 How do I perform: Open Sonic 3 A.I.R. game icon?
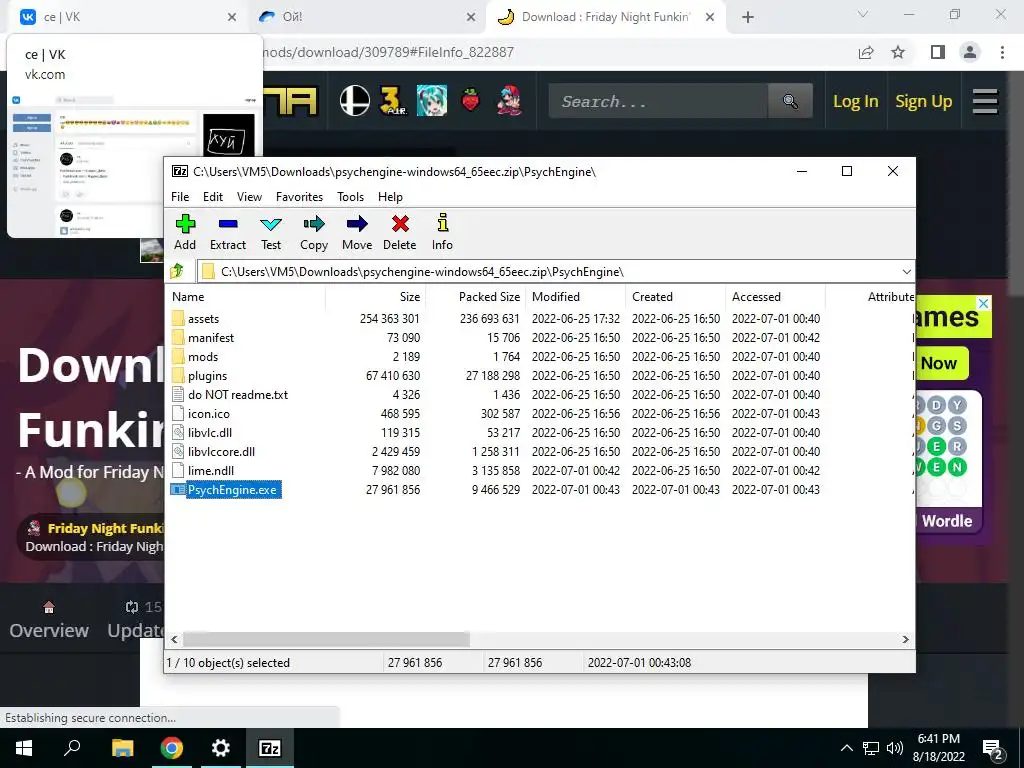pyautogui.click(x=393, y=101)
